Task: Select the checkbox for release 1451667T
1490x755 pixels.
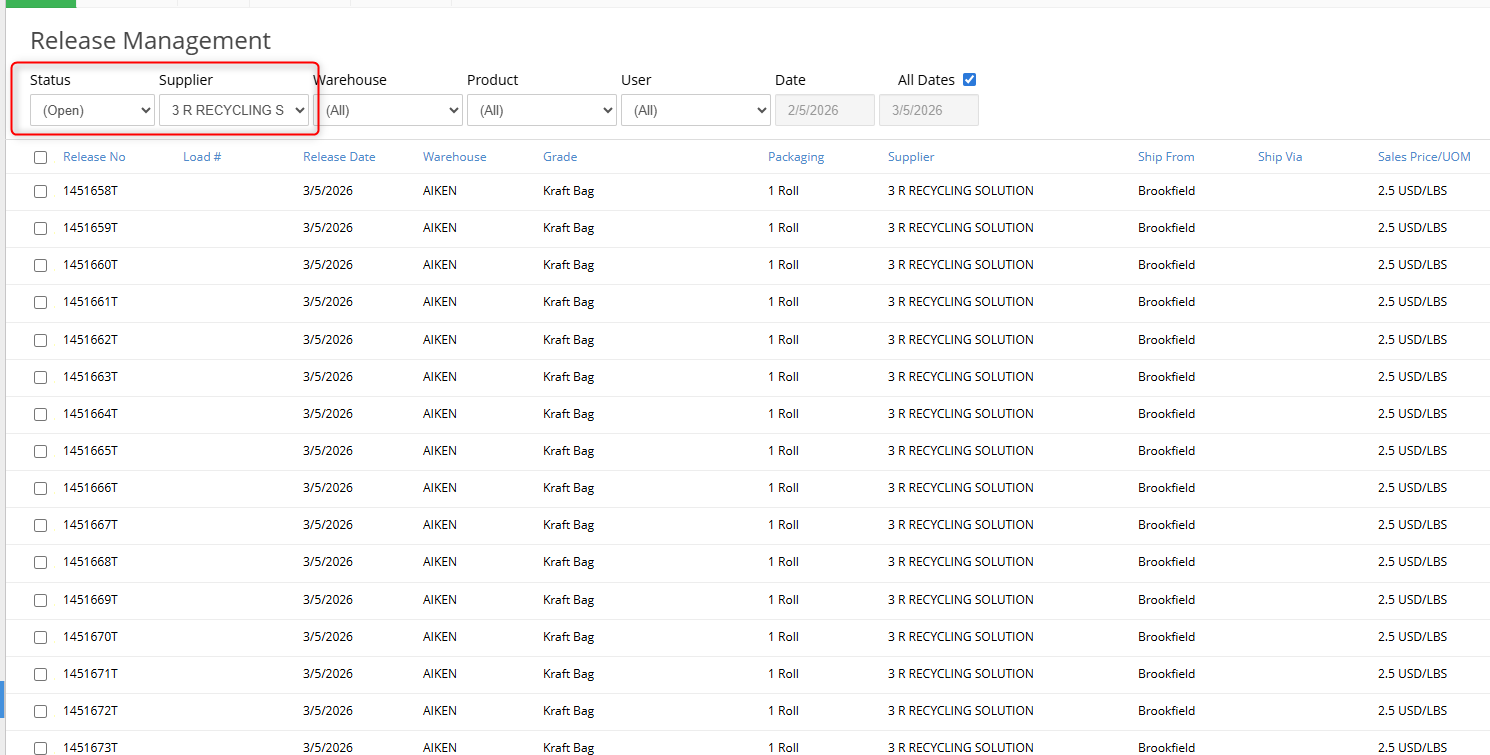Action: (x=40, y=525)
